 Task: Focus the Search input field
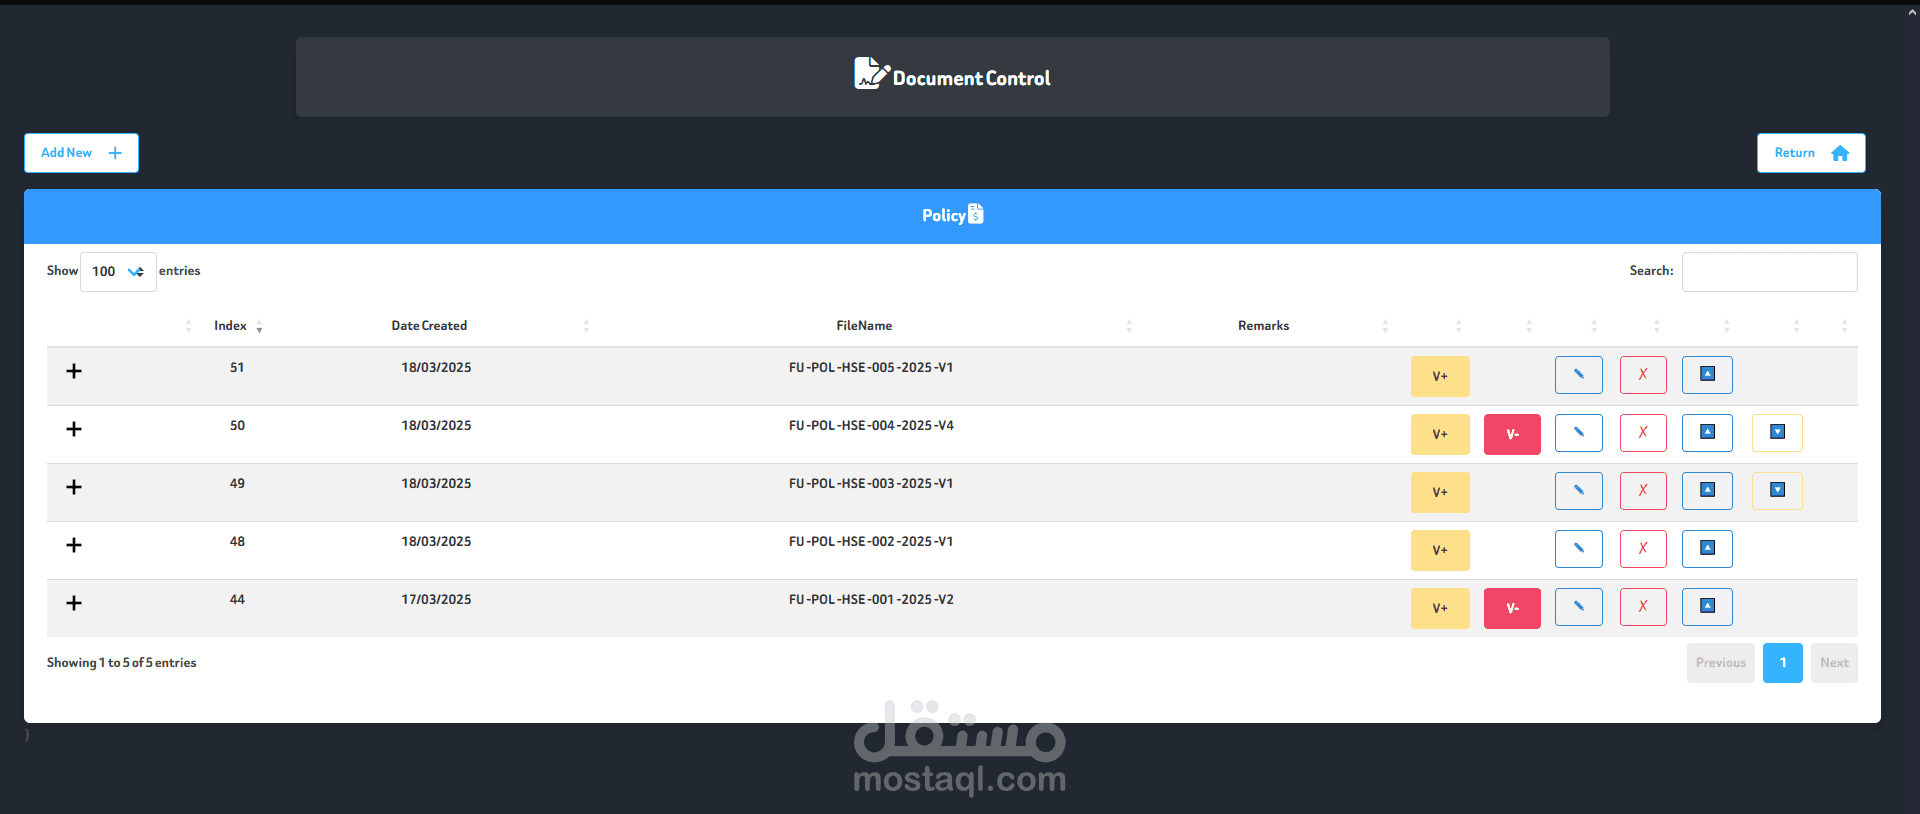(x=1769, y=272)
